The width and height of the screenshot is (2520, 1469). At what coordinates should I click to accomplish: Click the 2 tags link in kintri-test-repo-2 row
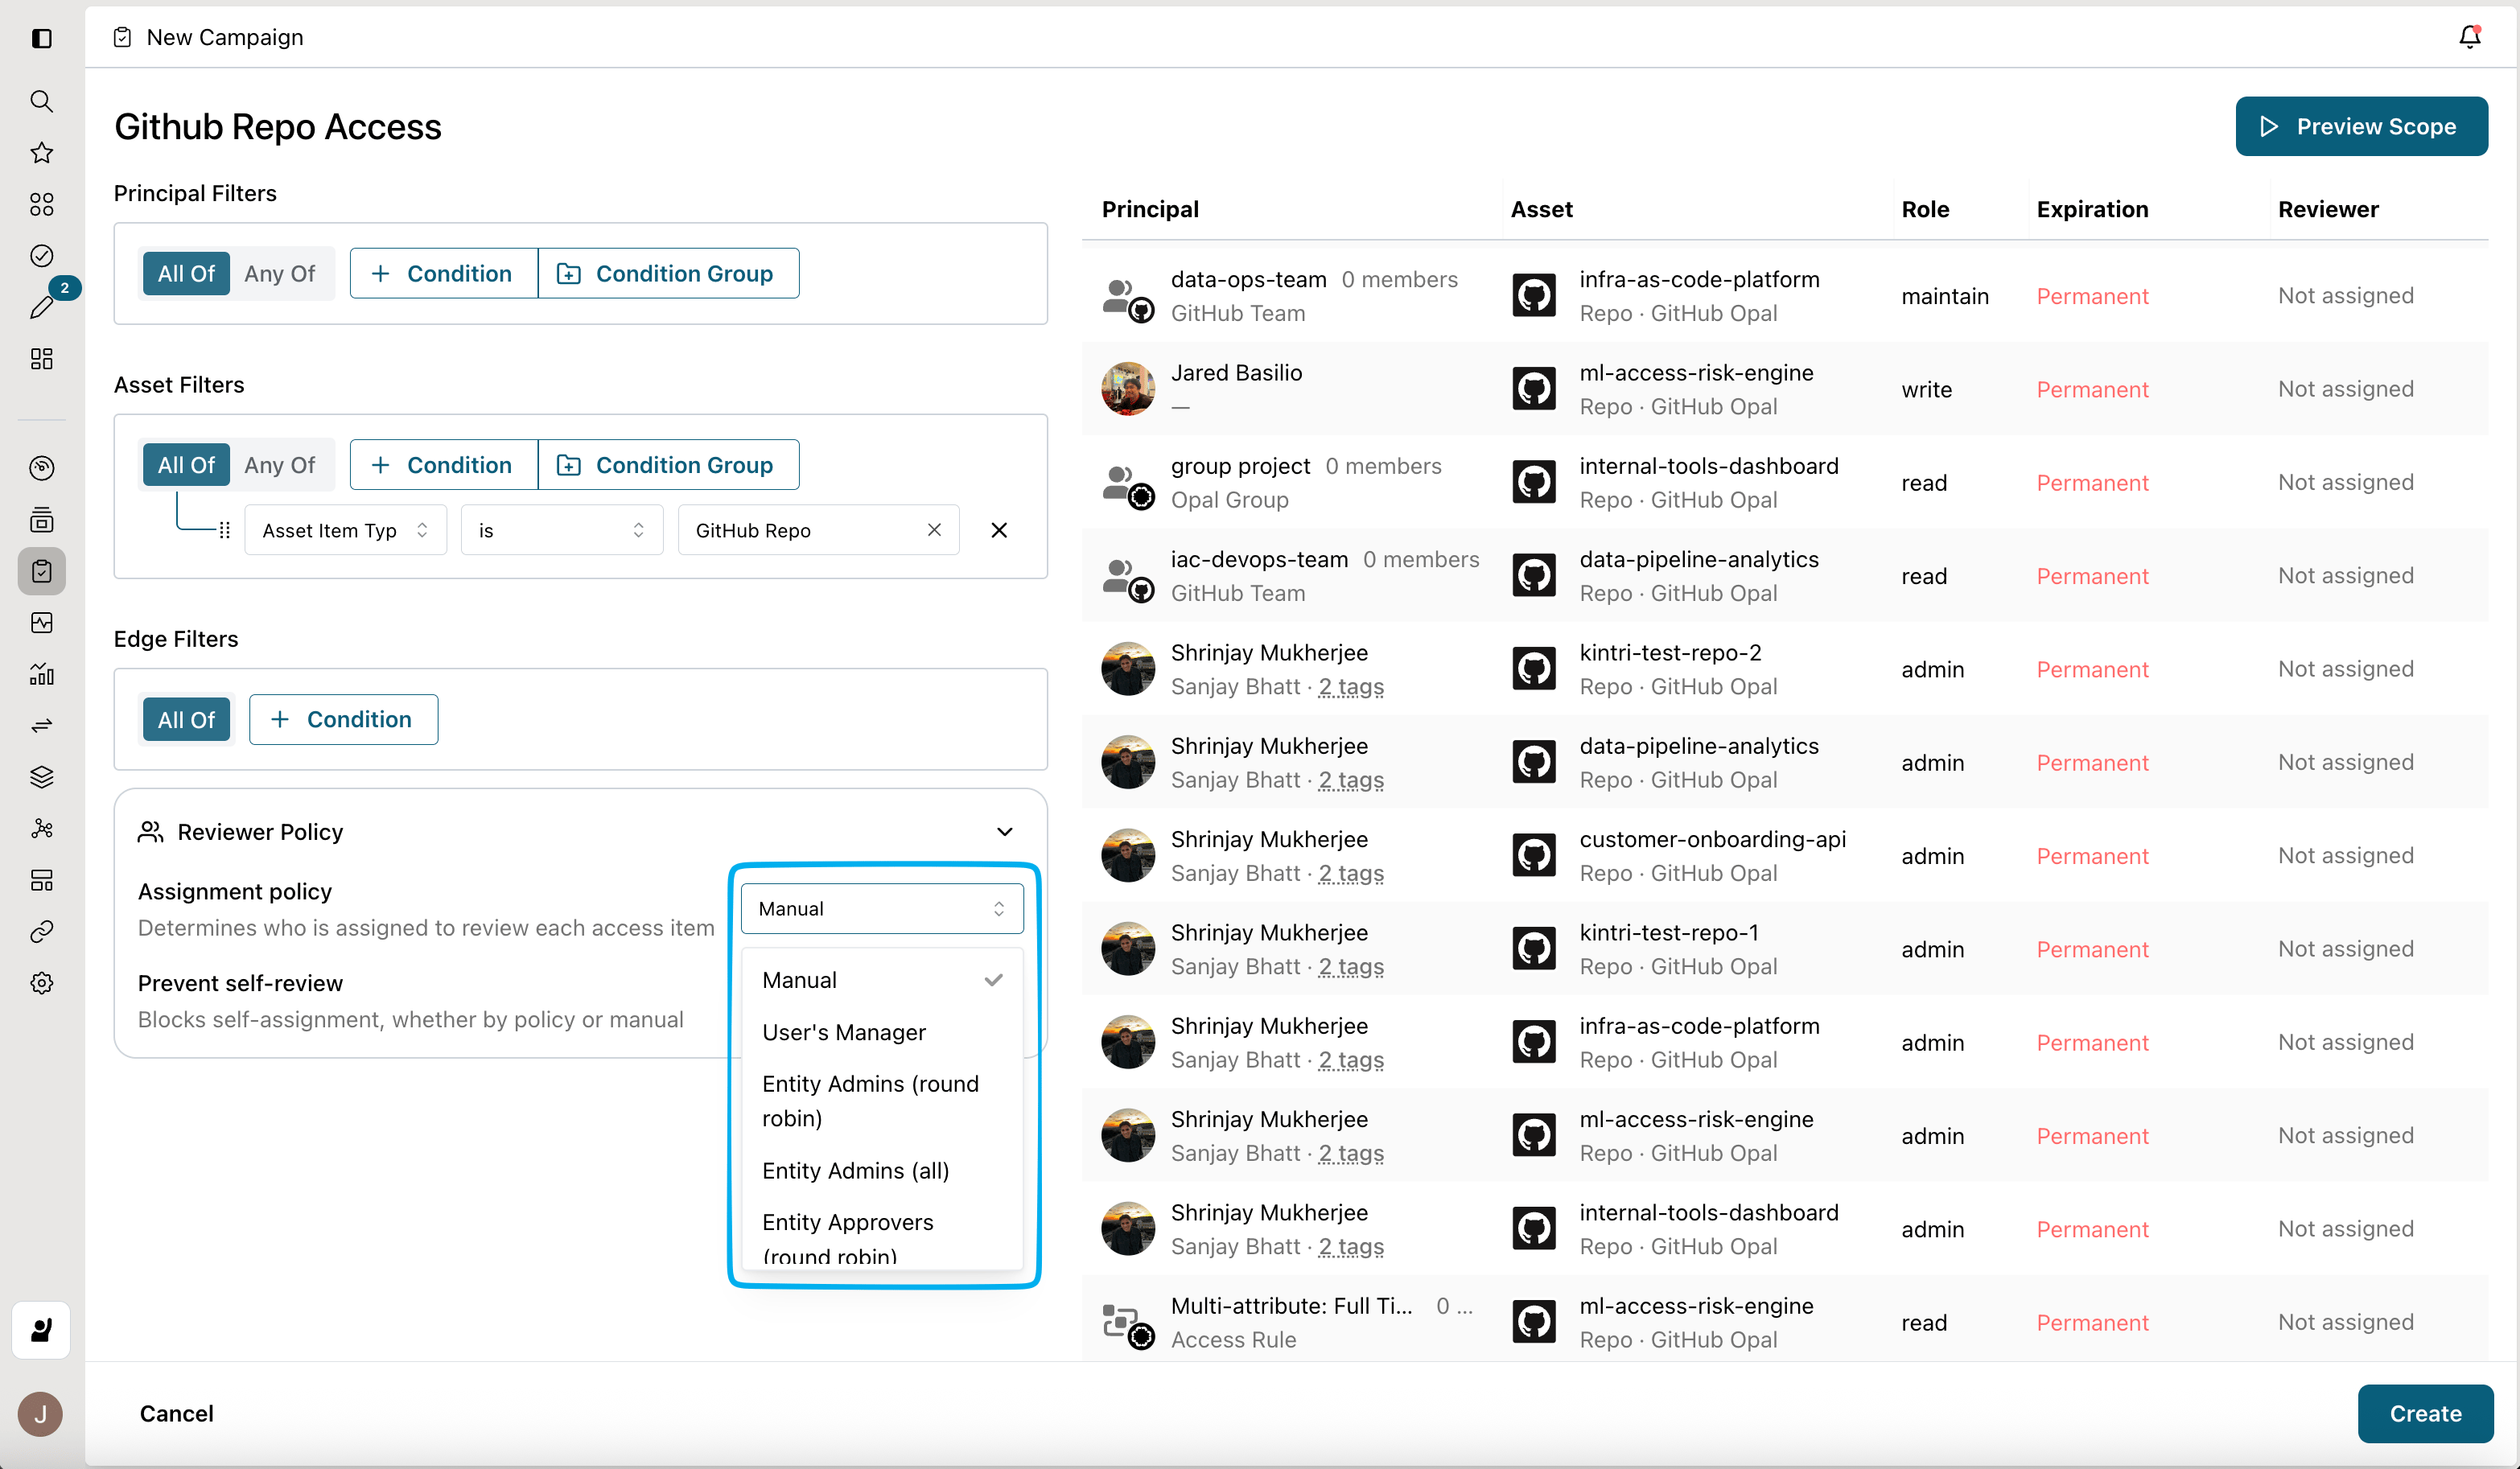point(1351,687)
